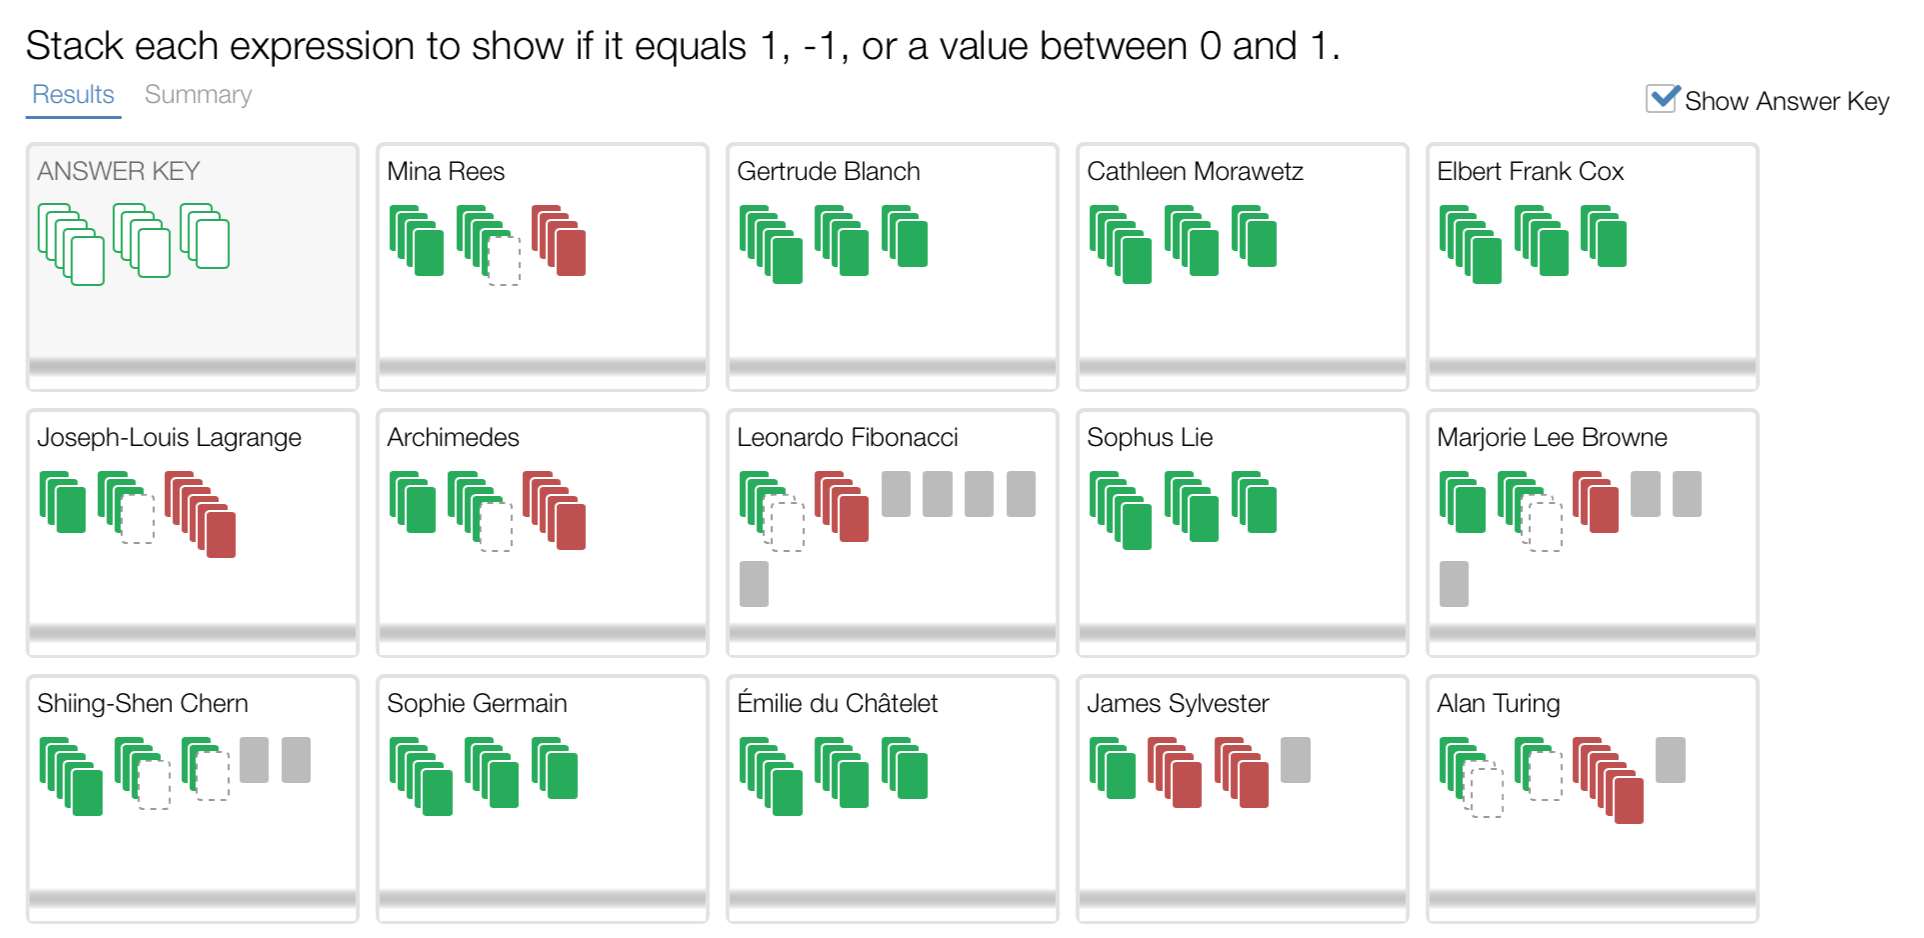This screenshot has width=1924, height=938.
Task: Click Joseph-Louis Lagrange's red card stack
Action: coord(201,514)
